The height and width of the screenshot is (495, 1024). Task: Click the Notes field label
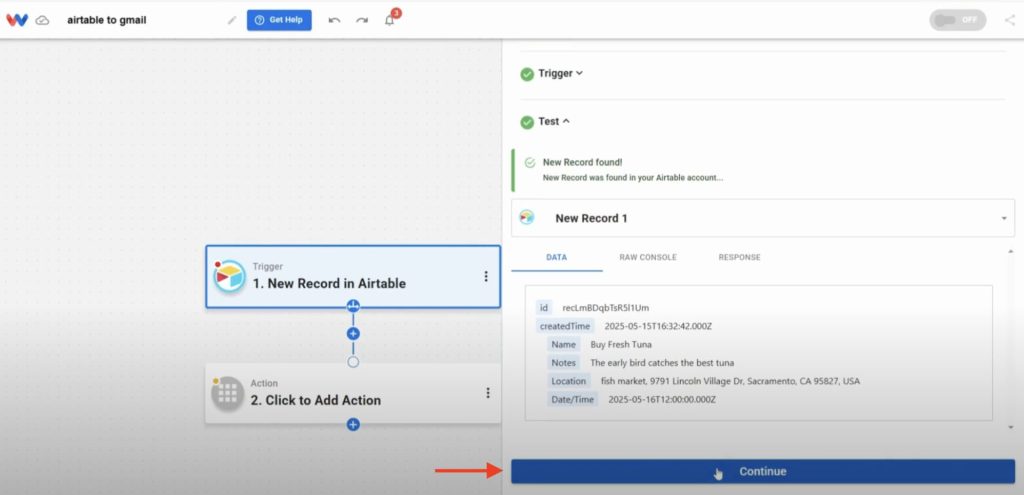[564, 362]
